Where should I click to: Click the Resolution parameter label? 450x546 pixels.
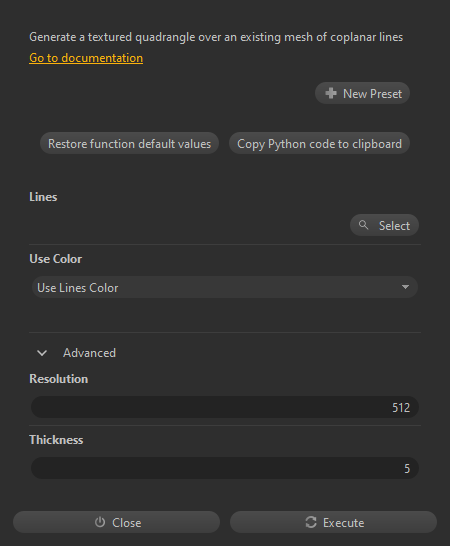click(59, 379)
